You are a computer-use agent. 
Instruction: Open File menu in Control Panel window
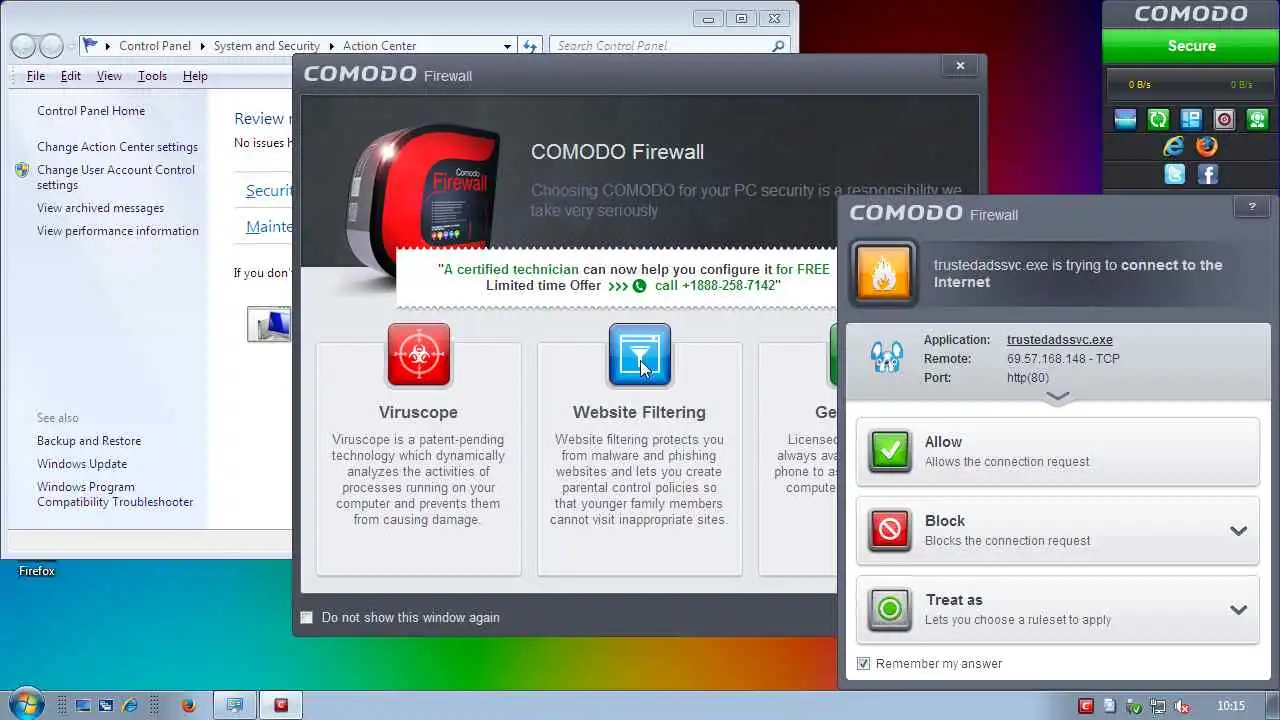click(36, 76)
